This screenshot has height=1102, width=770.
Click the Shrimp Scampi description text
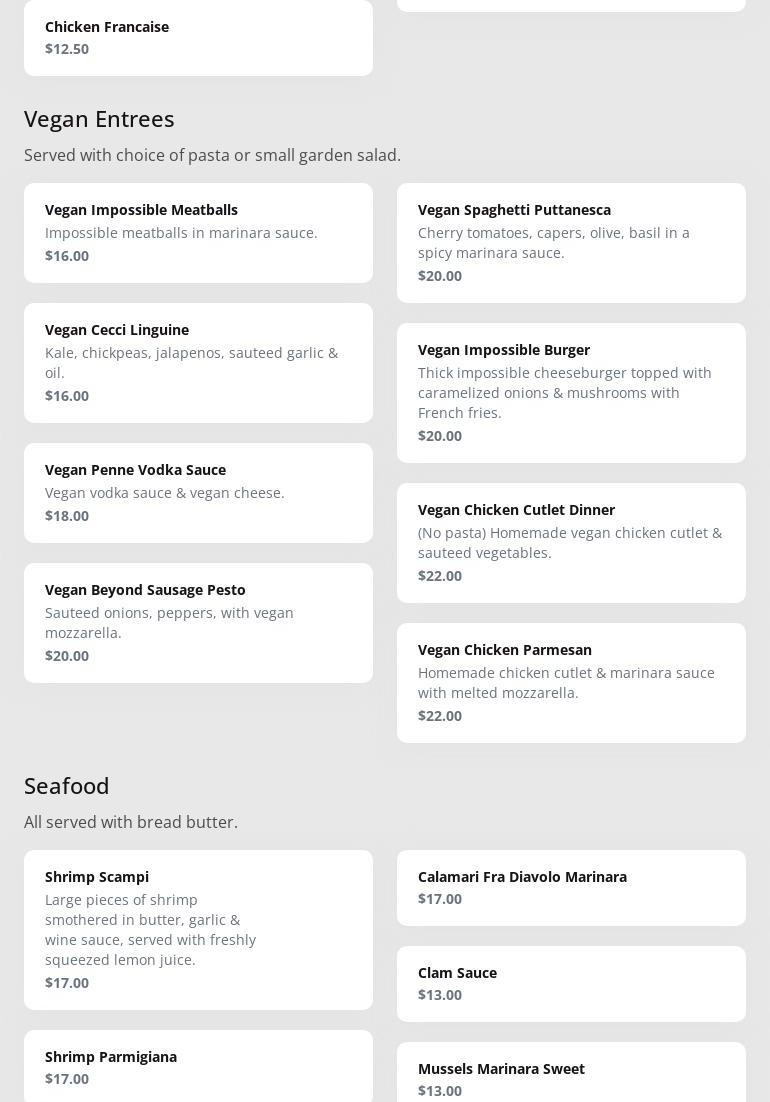[150, 930]
